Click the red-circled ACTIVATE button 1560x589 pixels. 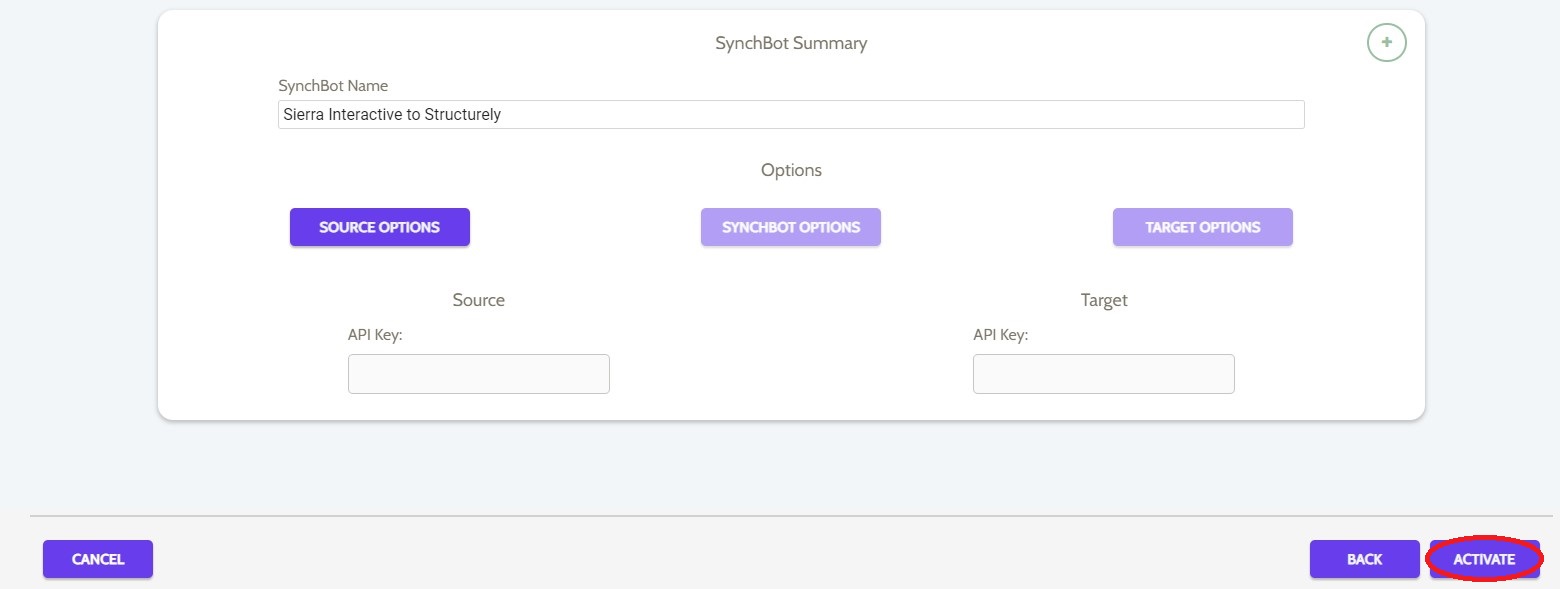(1484, 559)
